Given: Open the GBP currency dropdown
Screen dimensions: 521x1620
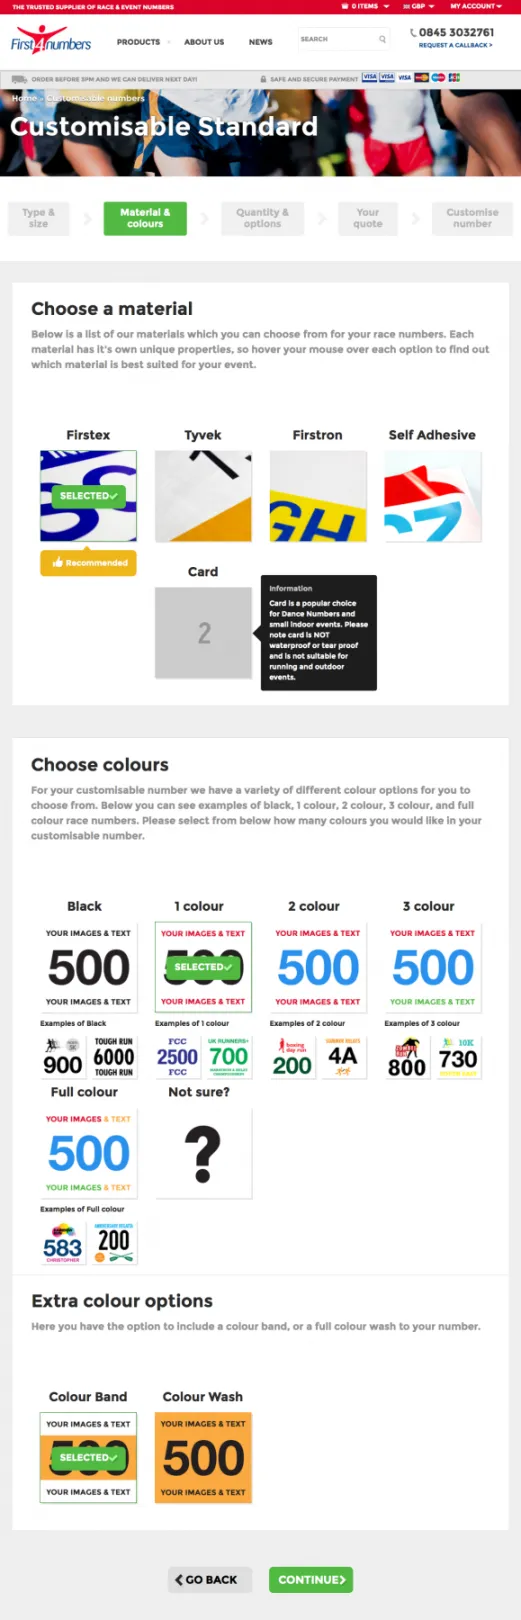Looking at the screenshot, I should (418, 6).
